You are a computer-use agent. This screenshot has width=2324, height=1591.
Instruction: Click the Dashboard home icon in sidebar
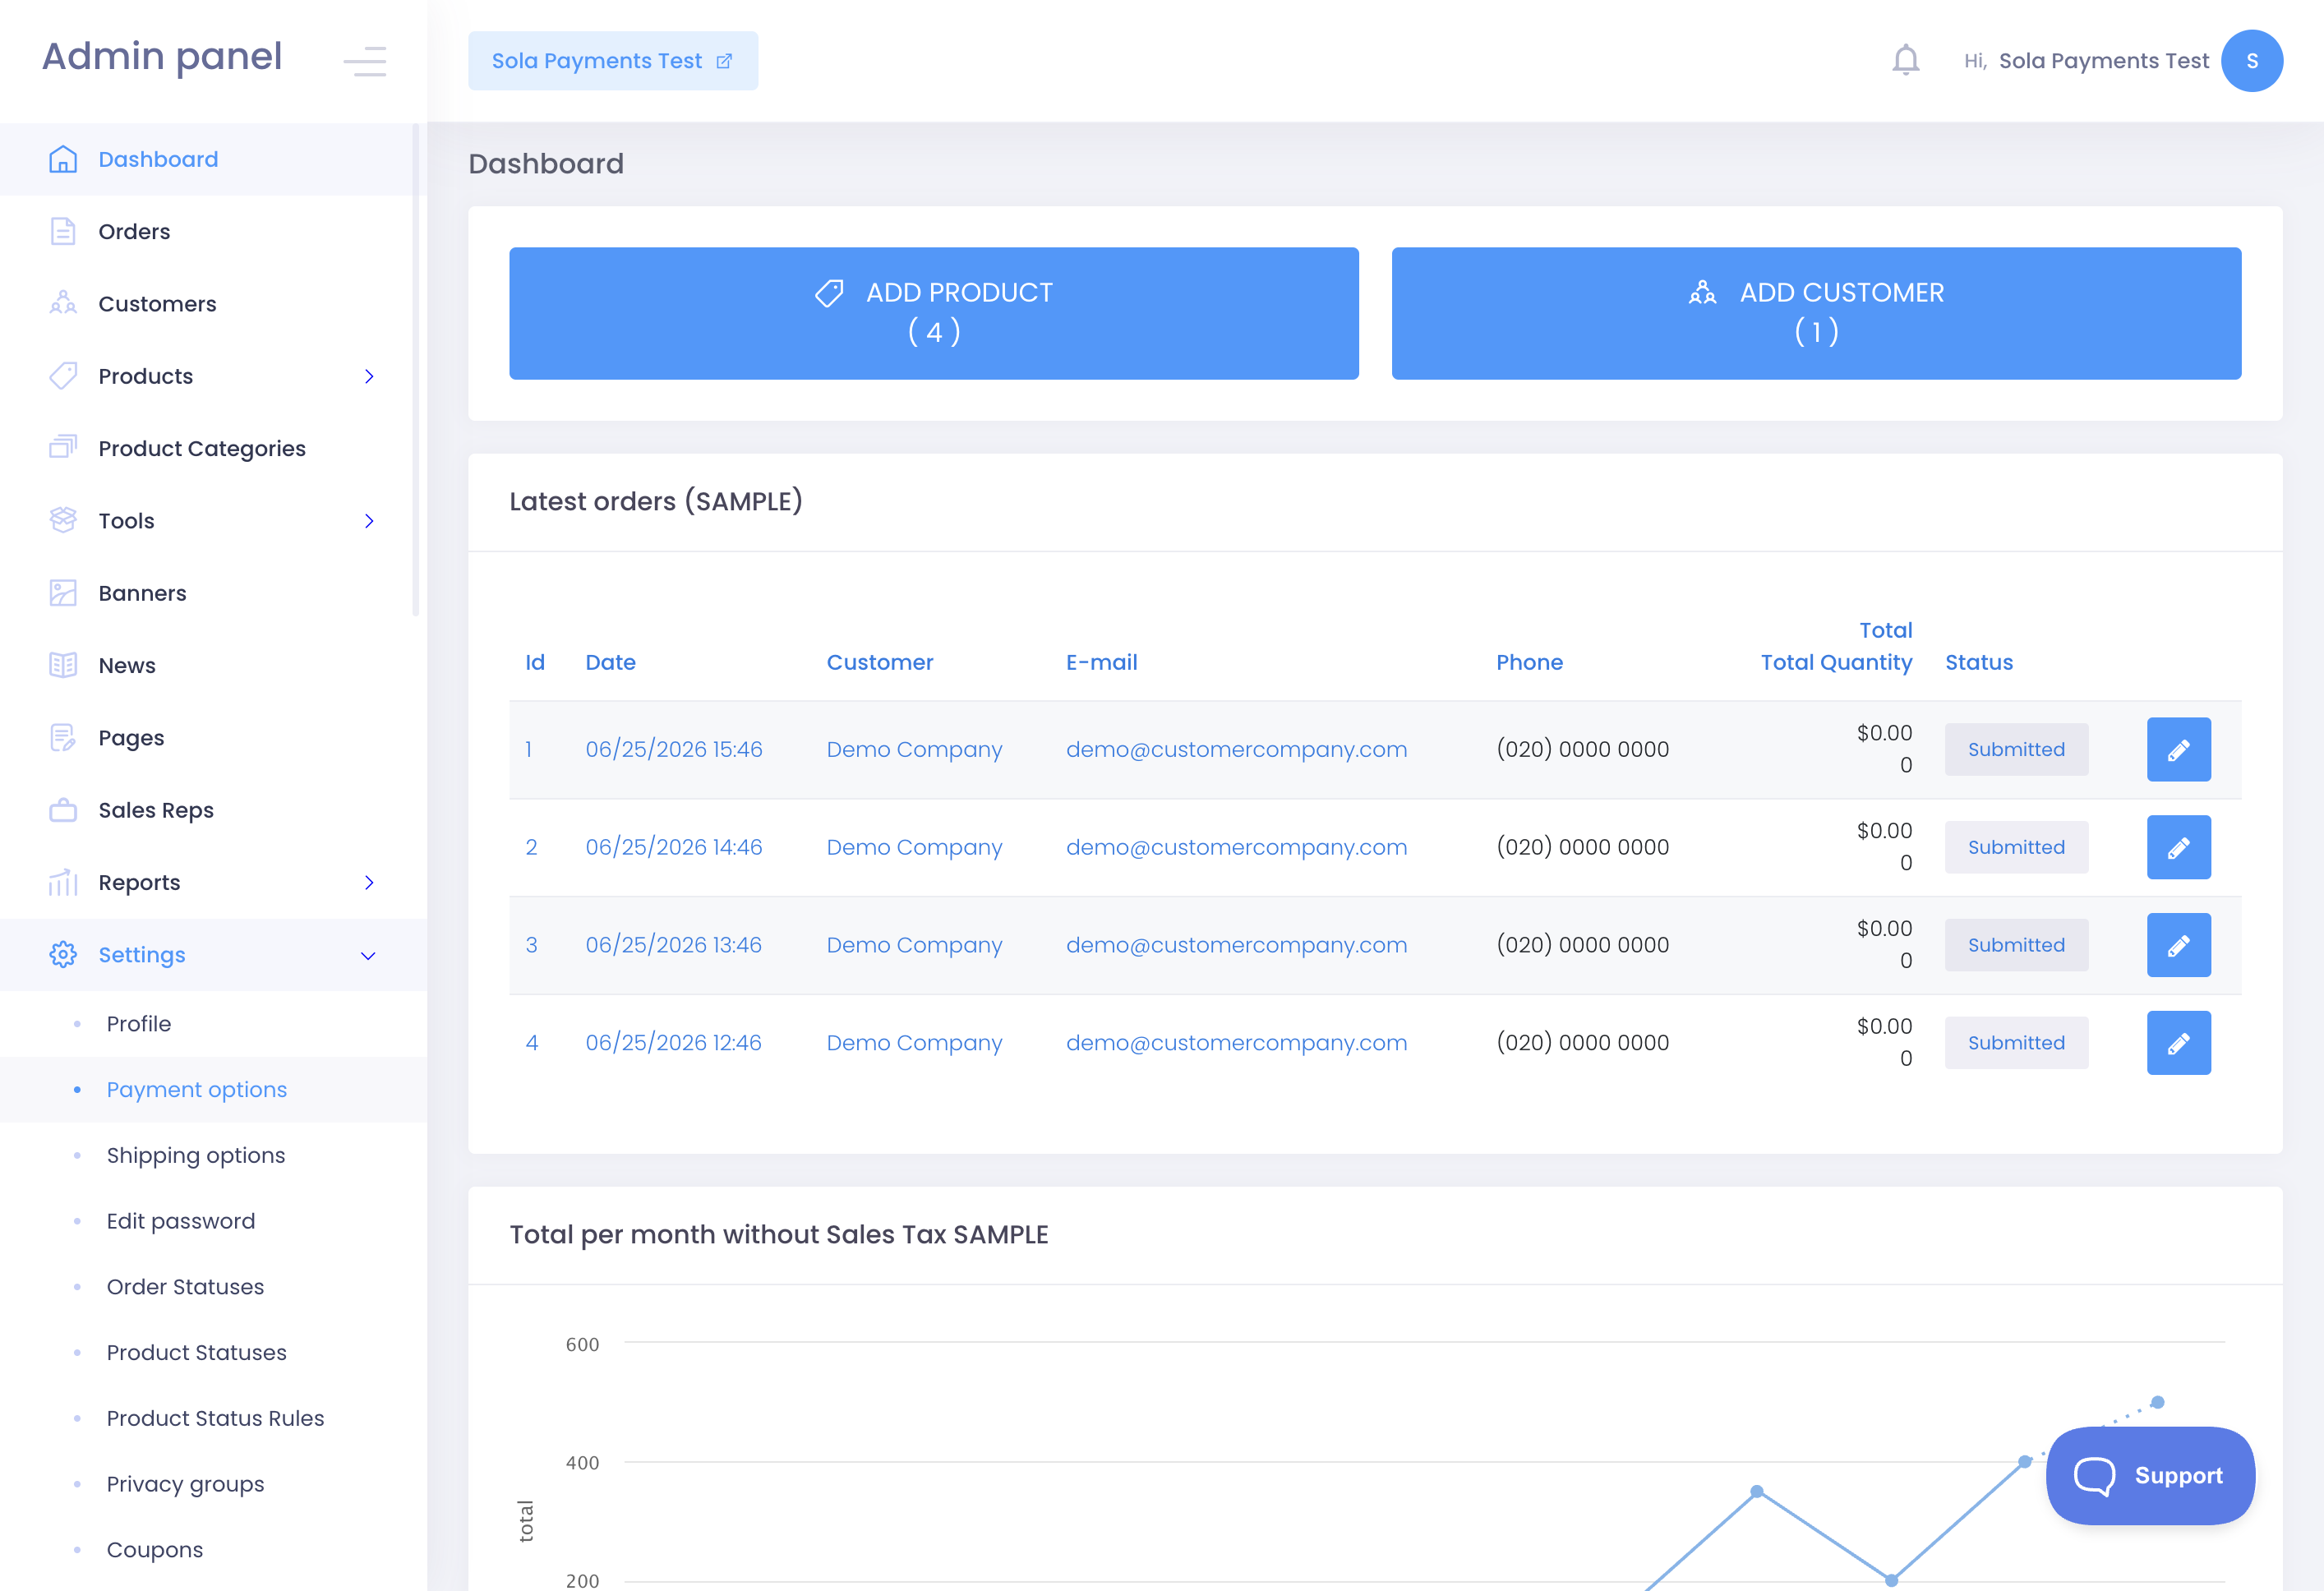tap(63, 159)
